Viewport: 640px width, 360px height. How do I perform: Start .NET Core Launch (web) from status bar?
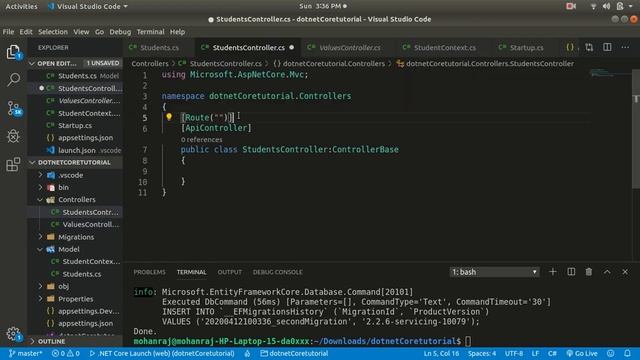pyautogui.click(x=162, y=353)
